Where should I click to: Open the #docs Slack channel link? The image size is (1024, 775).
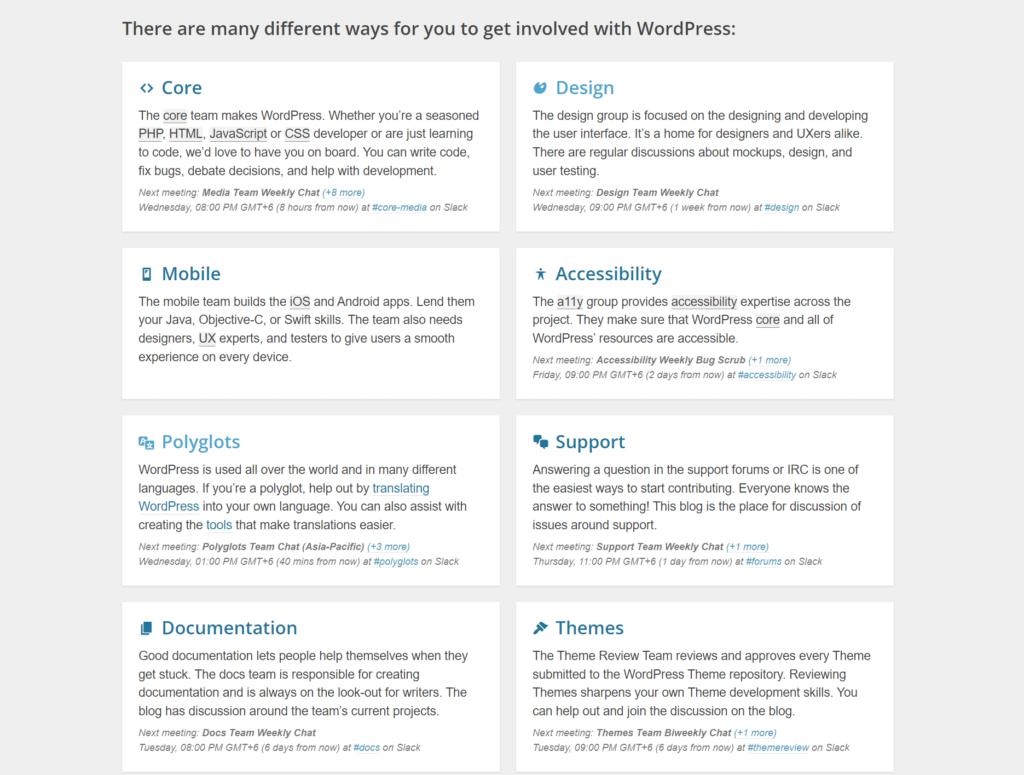pyautogui.click(x=366, y=747)
